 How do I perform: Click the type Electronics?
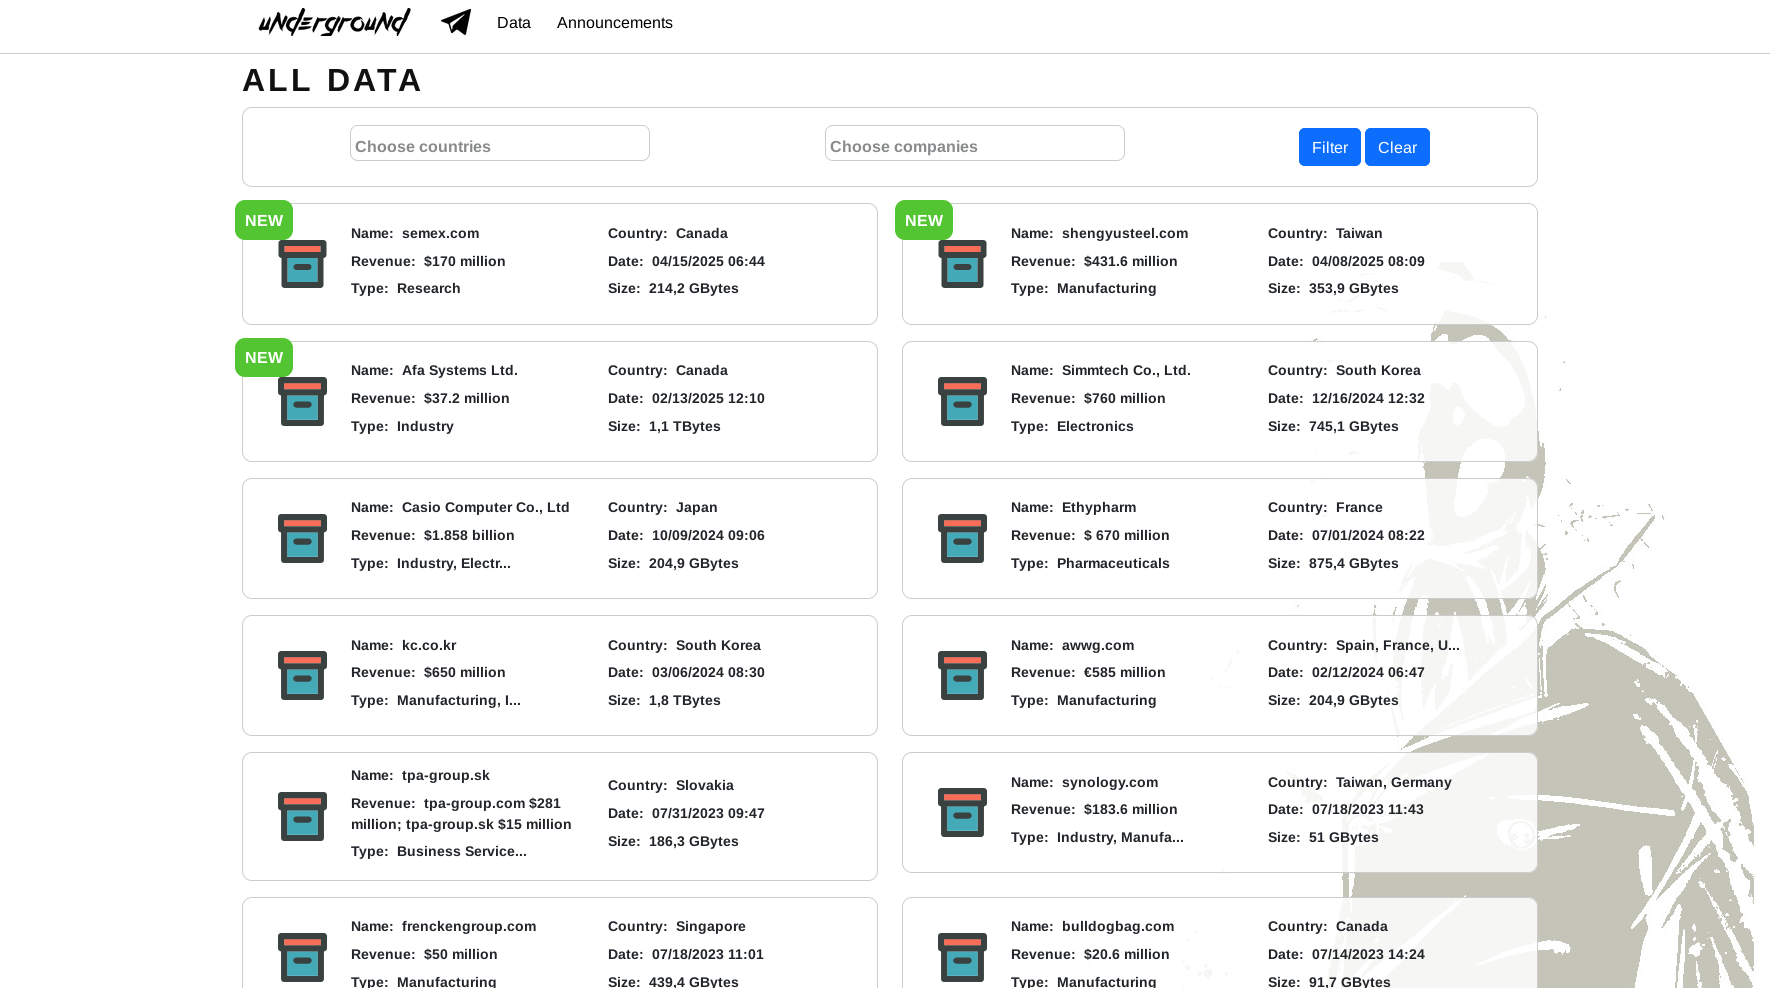pos(1095,426)
